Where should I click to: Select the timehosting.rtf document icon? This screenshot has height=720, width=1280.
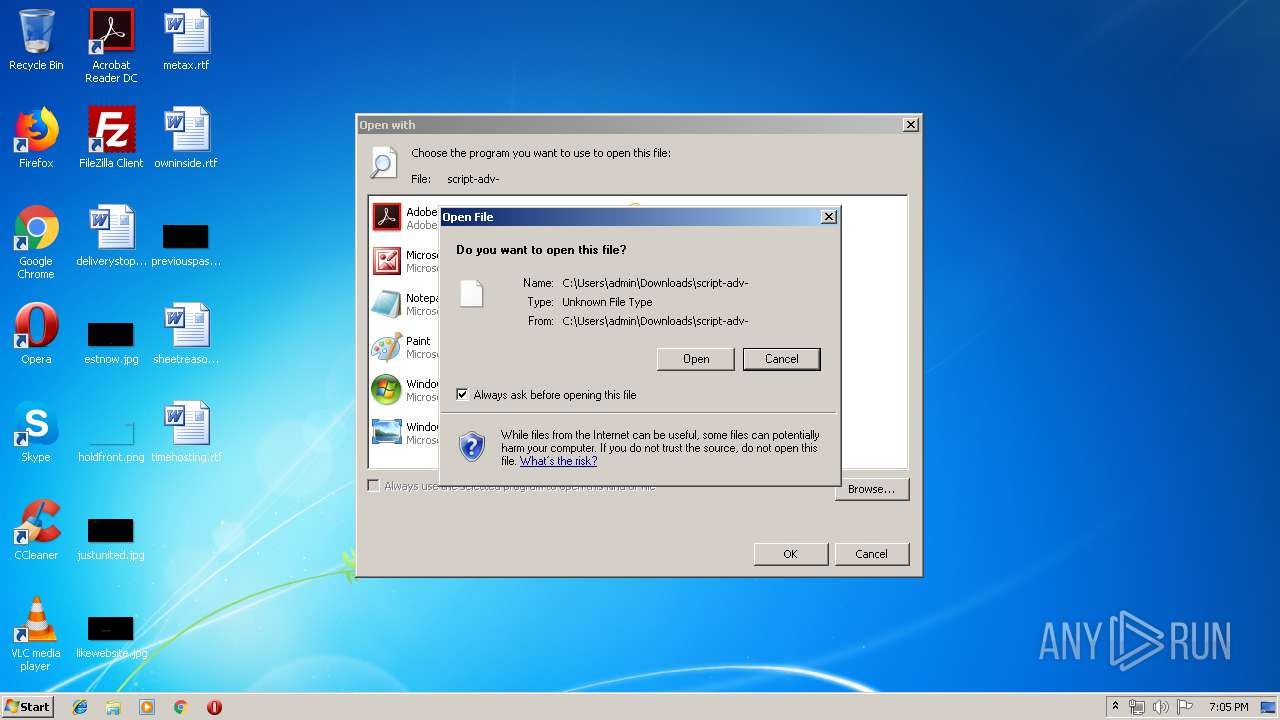click(x=186, y=432)
